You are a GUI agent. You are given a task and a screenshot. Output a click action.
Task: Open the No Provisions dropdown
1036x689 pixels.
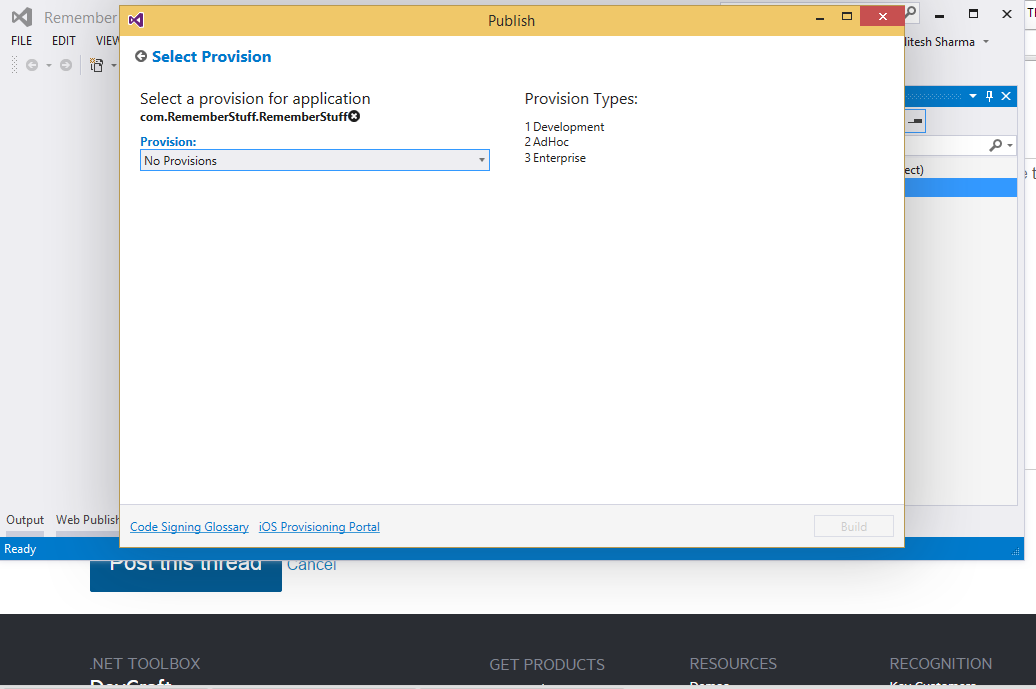314,161
